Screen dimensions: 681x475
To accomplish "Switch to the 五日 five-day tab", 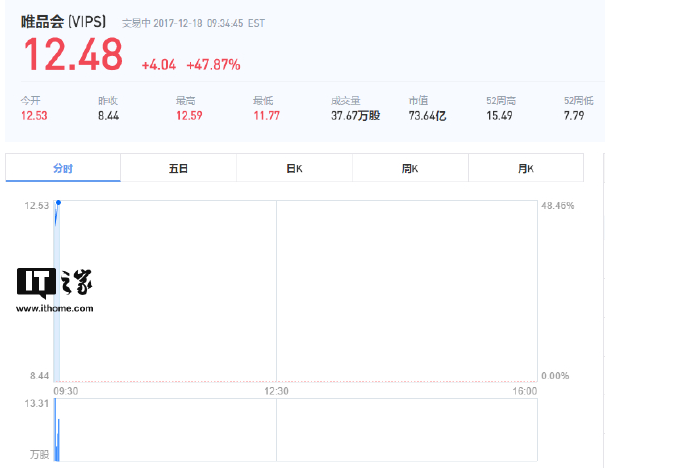I will [179, 168].
